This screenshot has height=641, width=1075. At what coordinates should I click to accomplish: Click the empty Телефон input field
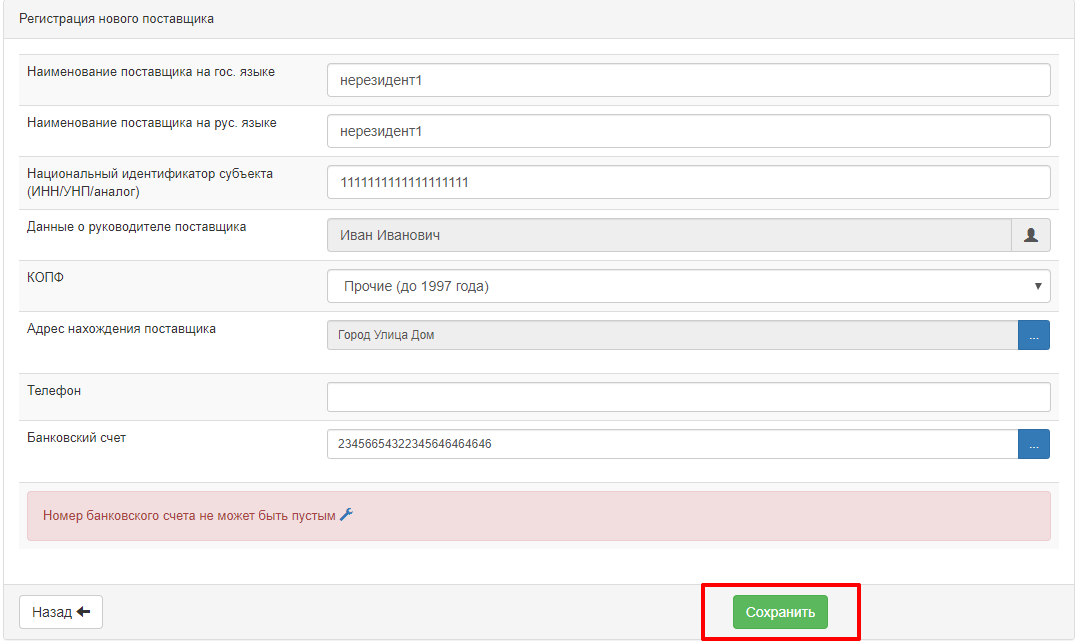[x=688, y=397]
